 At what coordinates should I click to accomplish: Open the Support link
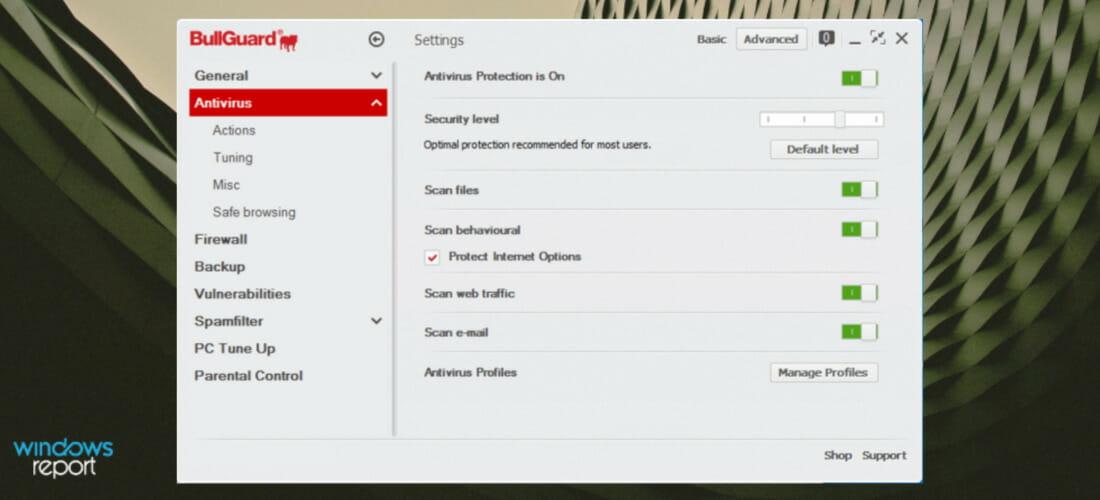click(884, 456)
